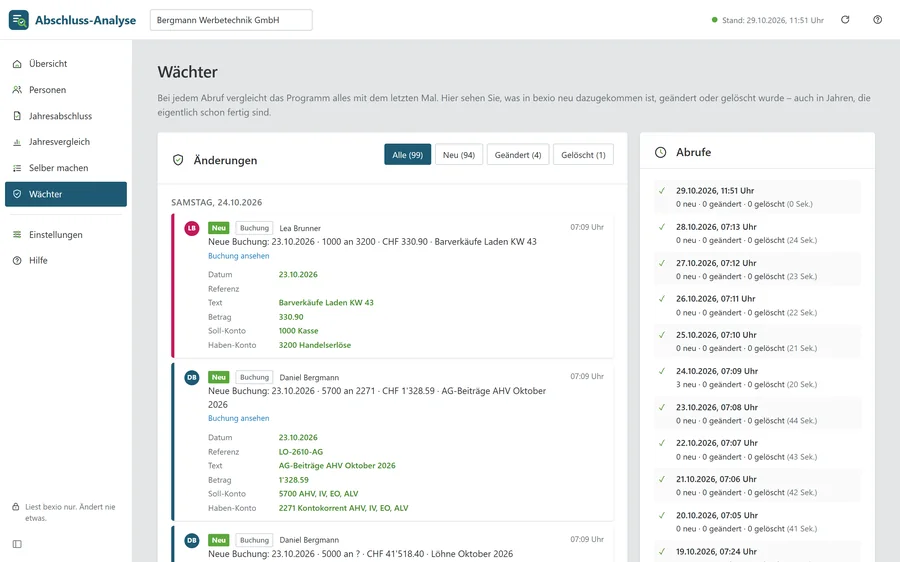Click the text 'Barverkäufe Laden KW 43' value
The width and height of the screenshot is (900, 562).
(x=326, y=303)
